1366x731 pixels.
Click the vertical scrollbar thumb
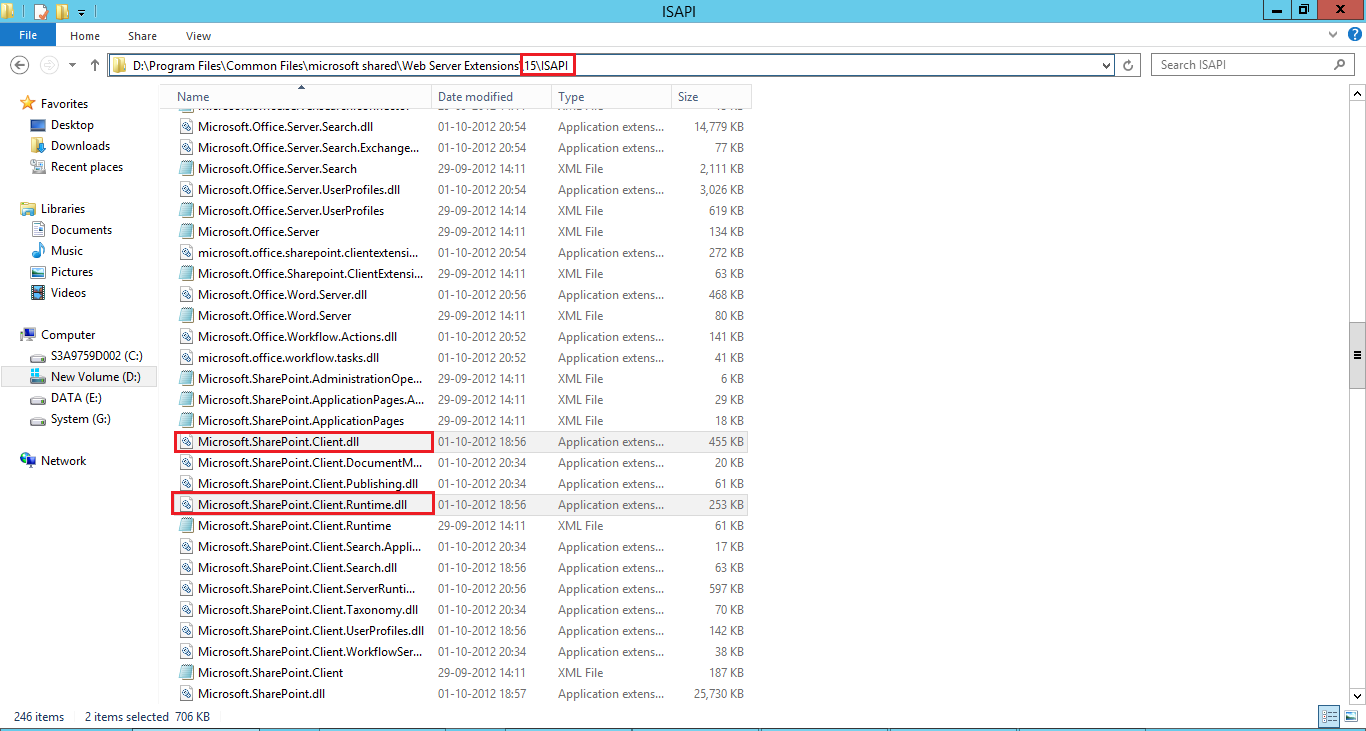click(1357, 355)
